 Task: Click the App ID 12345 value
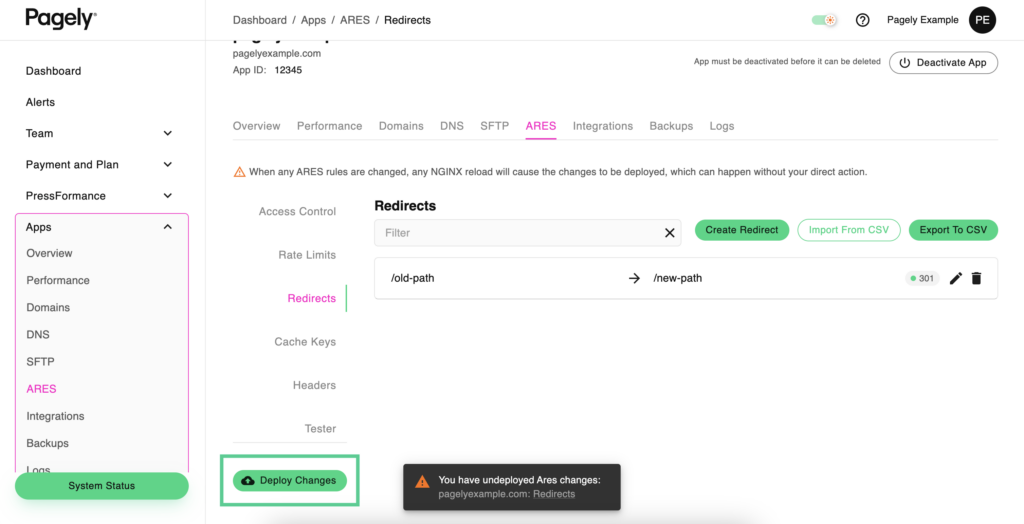point(288,70)
